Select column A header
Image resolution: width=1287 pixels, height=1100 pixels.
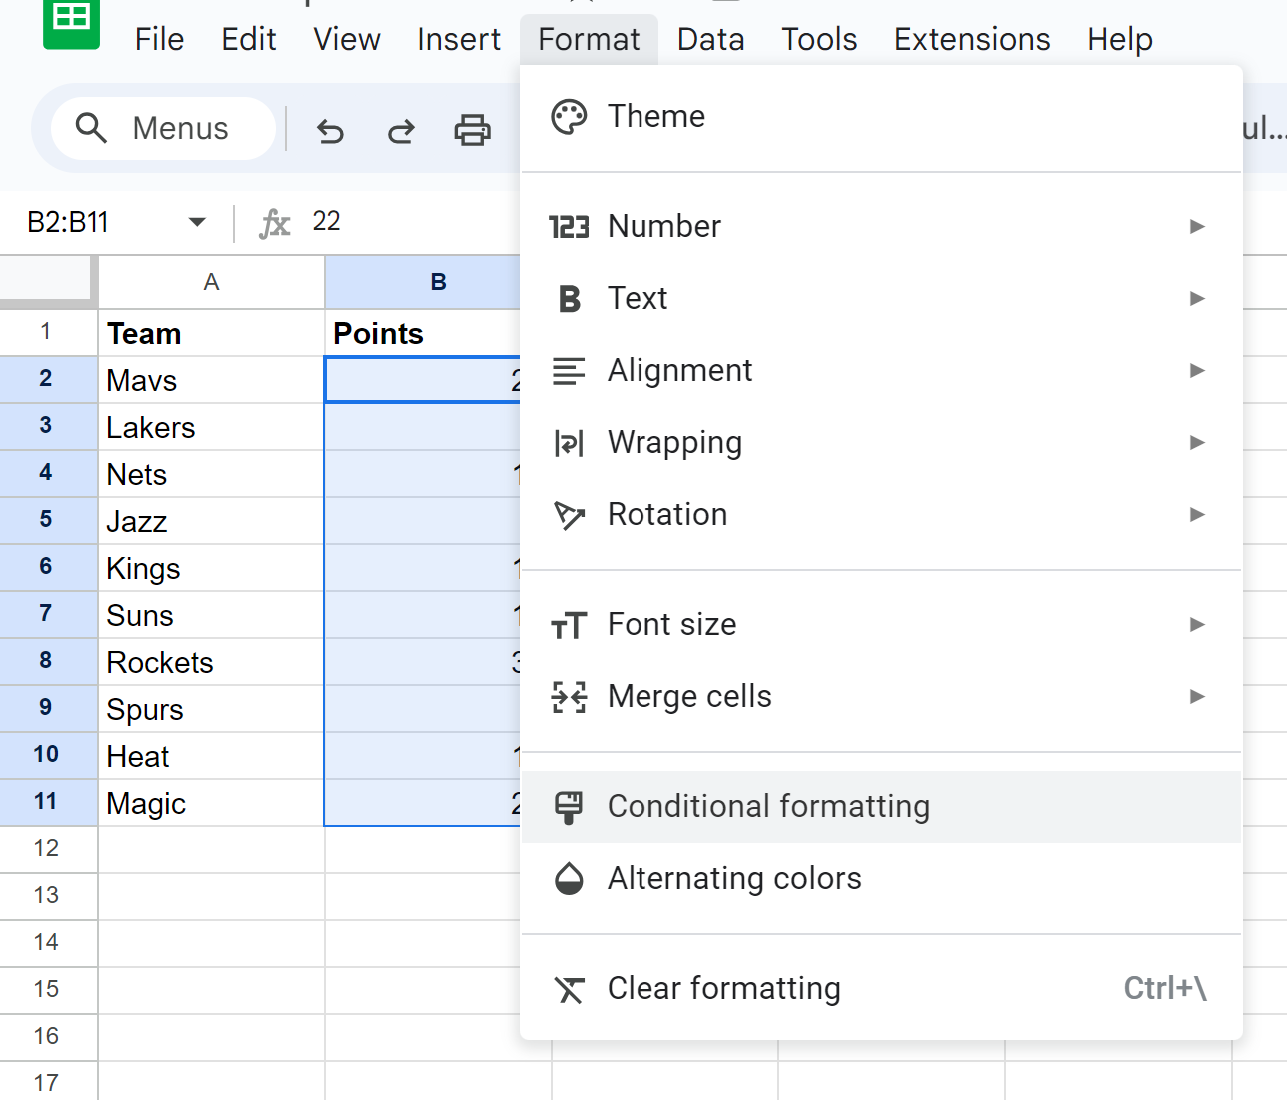click(x=211, y=282)
